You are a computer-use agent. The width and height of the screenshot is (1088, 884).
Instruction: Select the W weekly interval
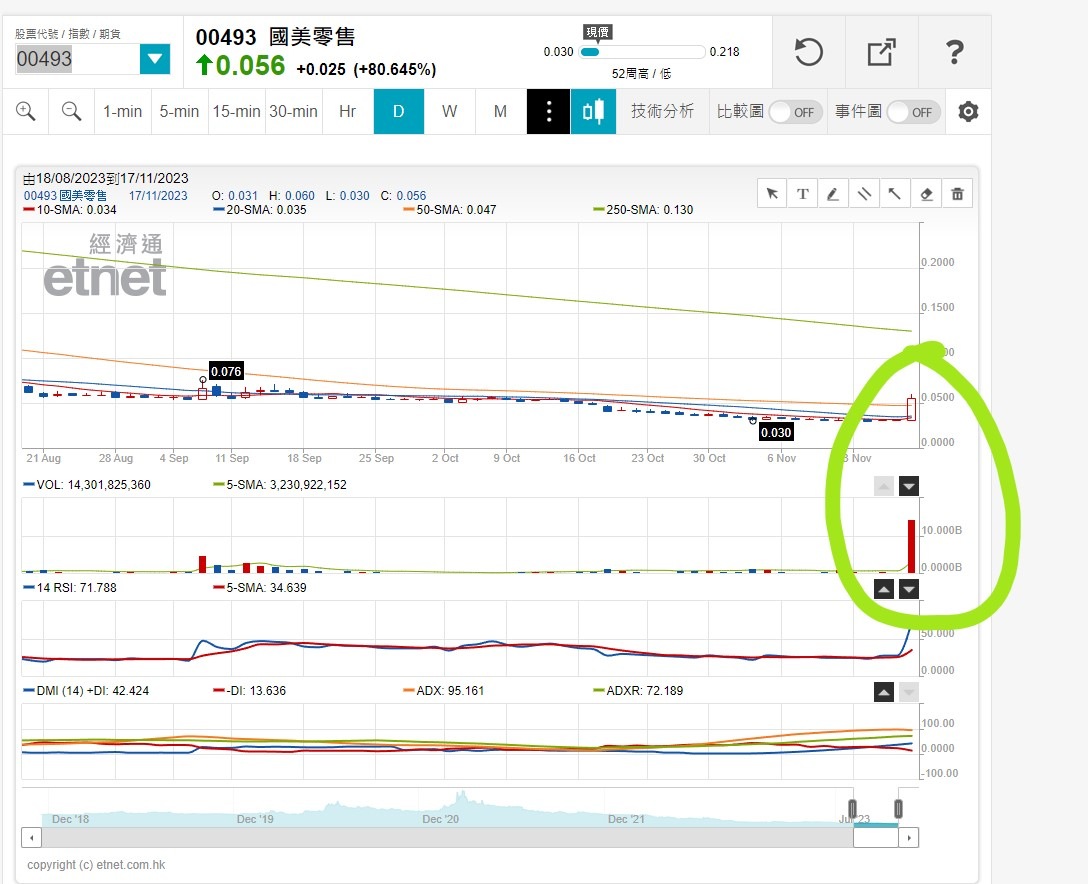tap(450, 111)
